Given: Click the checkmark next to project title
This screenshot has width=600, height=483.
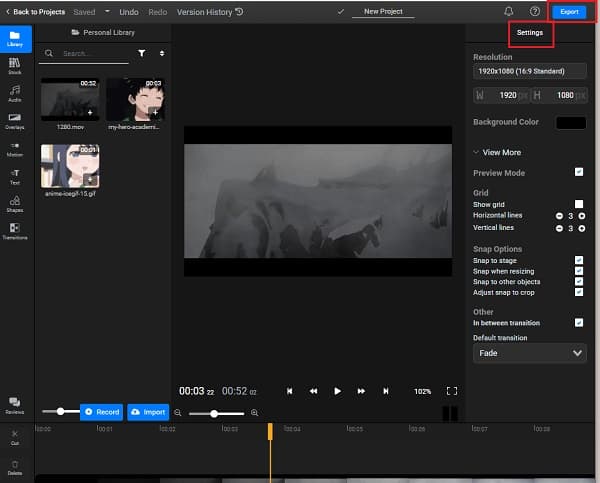Looking at the screenshot, I should 341,12.
